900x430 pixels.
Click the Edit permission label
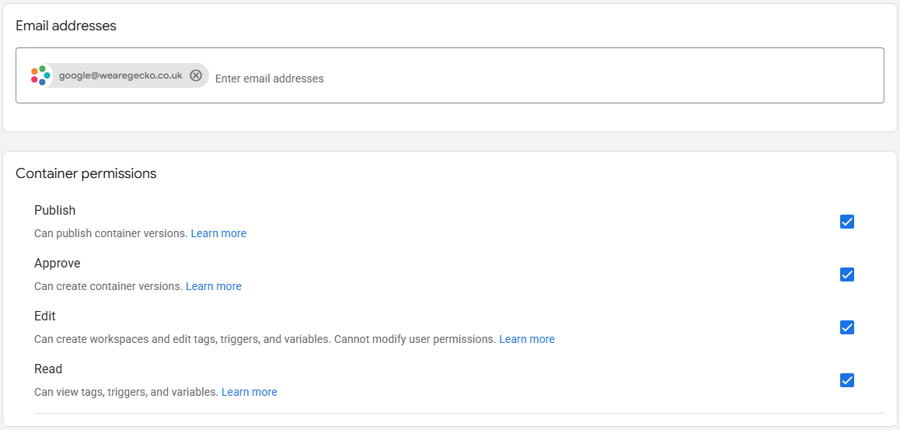point(45,317)
